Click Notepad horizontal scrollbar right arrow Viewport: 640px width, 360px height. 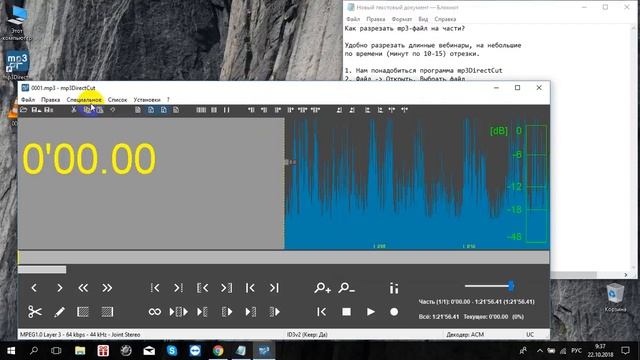click(626, 275)
